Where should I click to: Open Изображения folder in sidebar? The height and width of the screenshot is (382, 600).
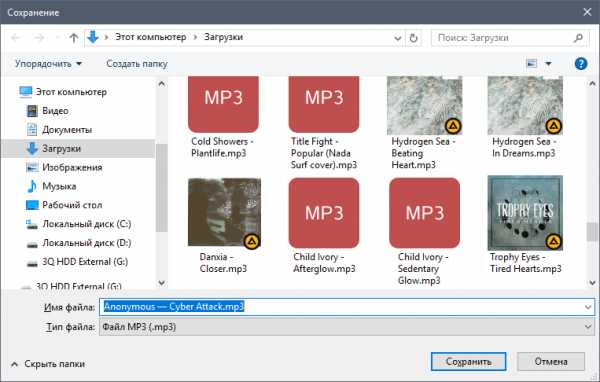coord(64,167)
